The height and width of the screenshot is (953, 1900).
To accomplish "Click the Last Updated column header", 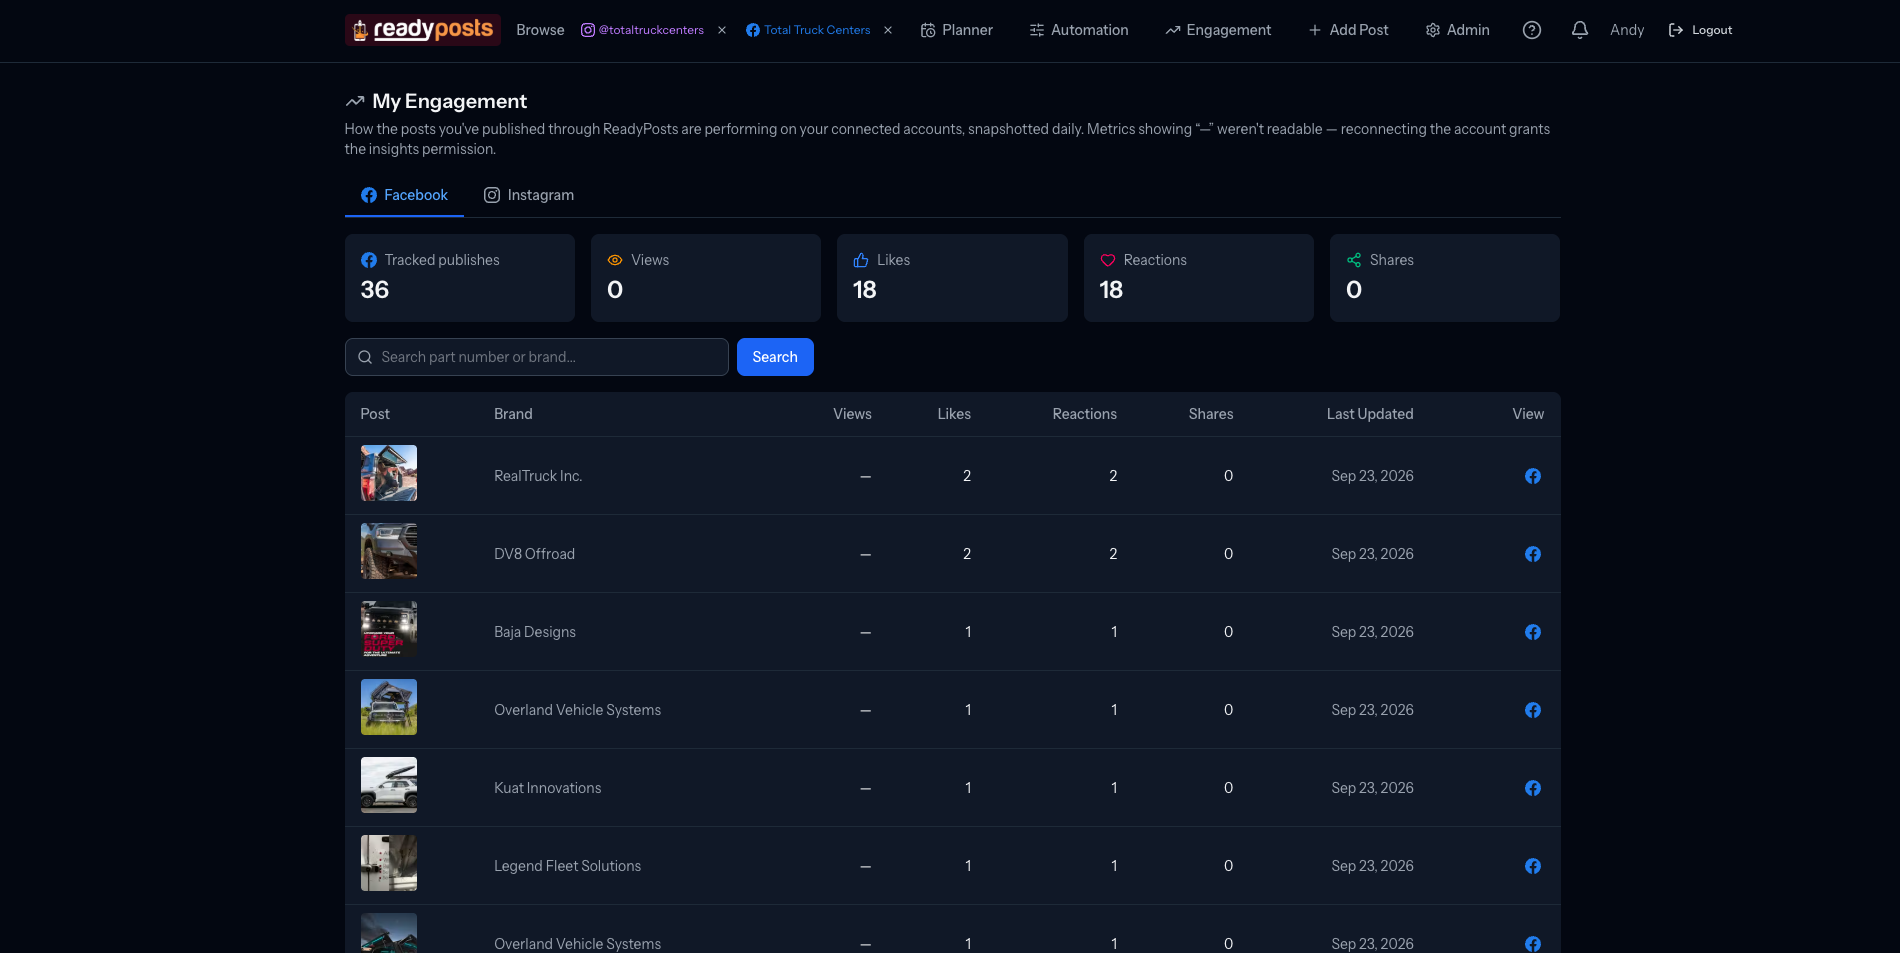I will point(1370,414).
